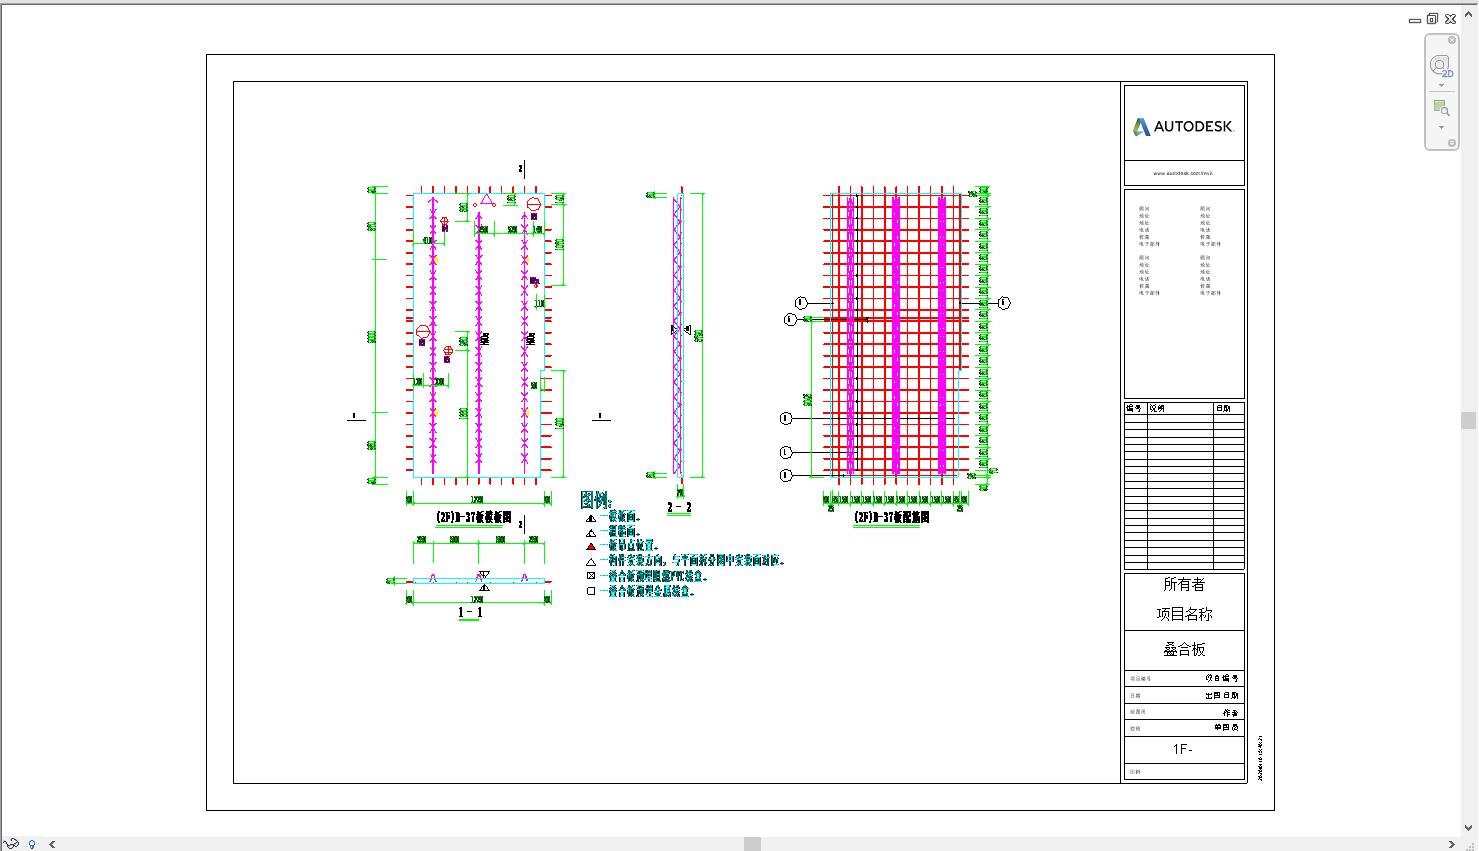This screenshot has height=851, width=1479.
Task: Click the www.autodesk.com/revit text
Action: click(1182, 173)
